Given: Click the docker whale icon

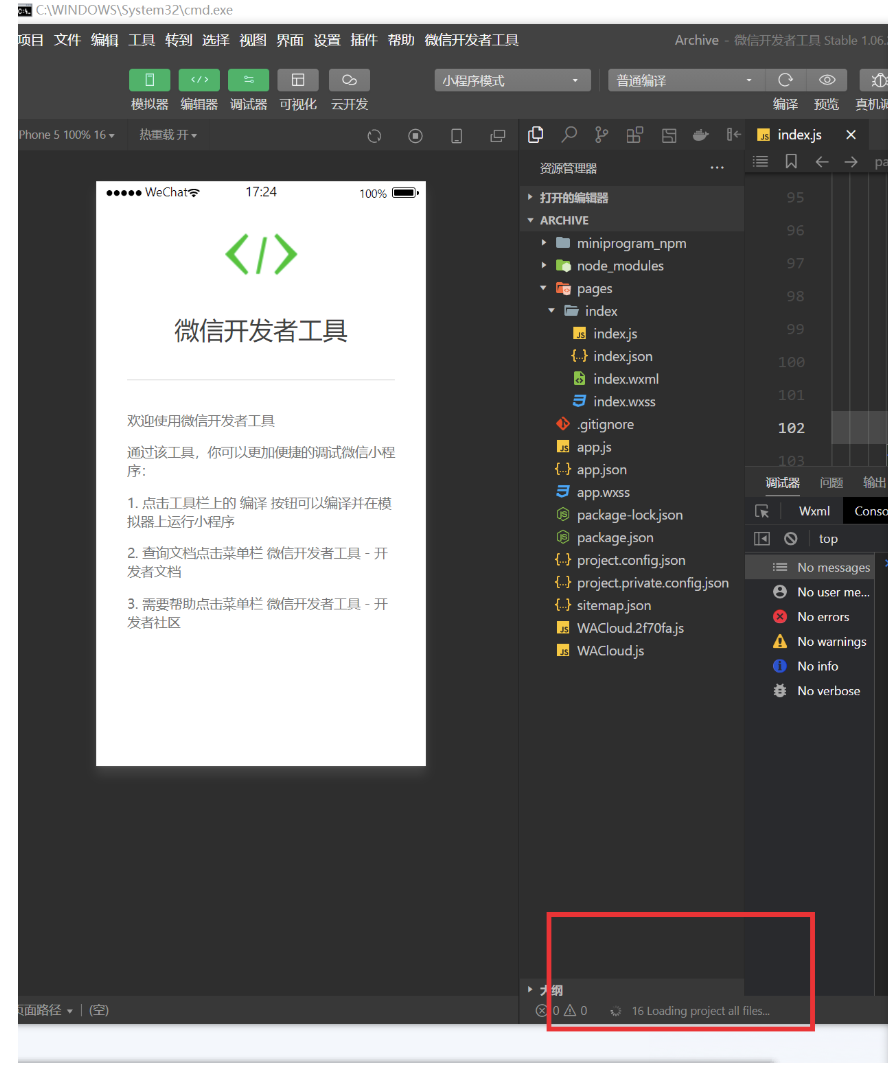Looking at the screenshot, I should click(x=700, y=135).
